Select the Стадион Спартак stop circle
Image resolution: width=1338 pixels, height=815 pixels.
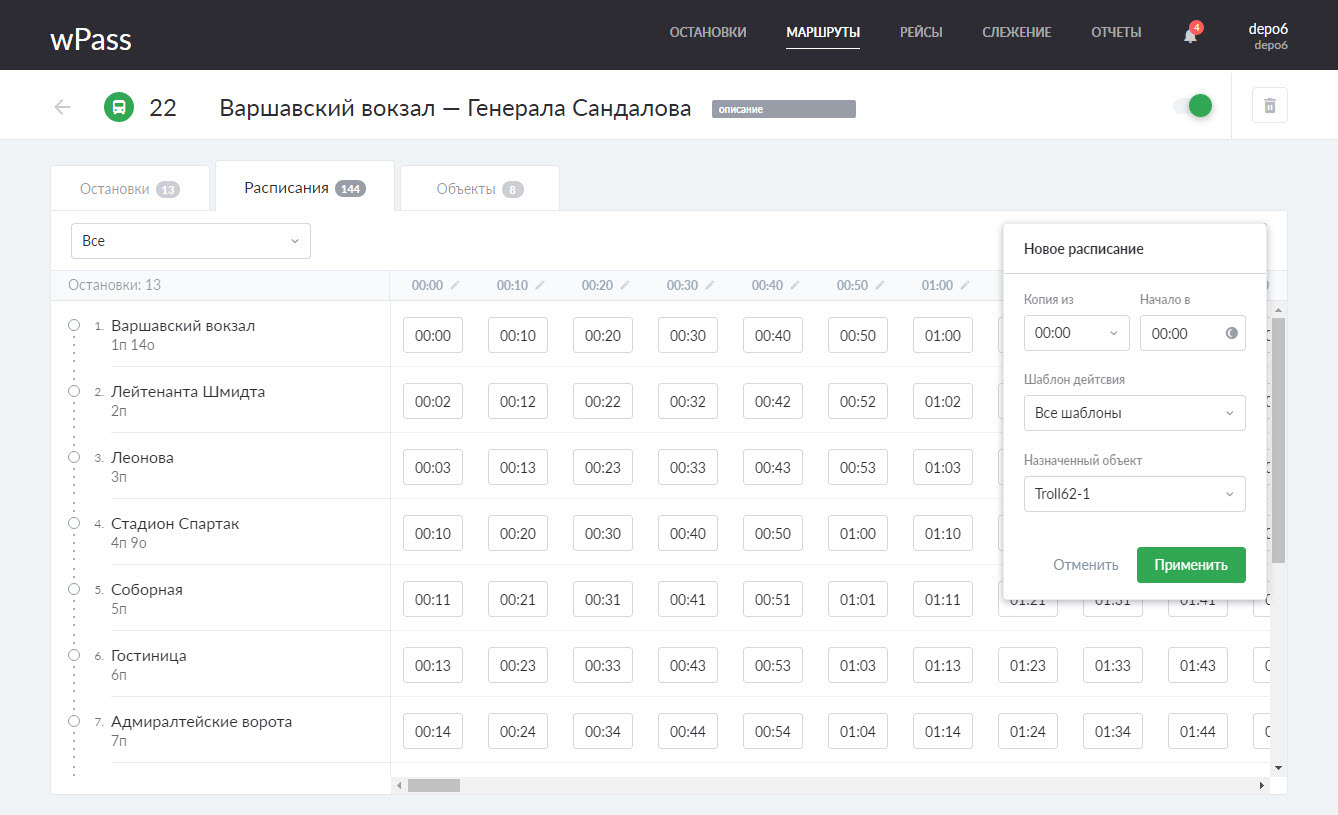(x=74, y=523)
